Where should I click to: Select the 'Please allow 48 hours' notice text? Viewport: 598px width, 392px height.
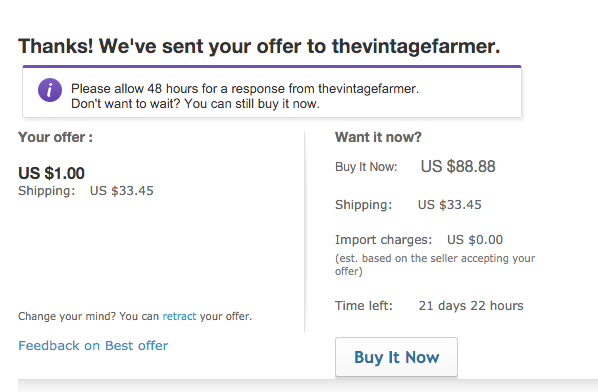pyautogui.click(x=245, y=88)
